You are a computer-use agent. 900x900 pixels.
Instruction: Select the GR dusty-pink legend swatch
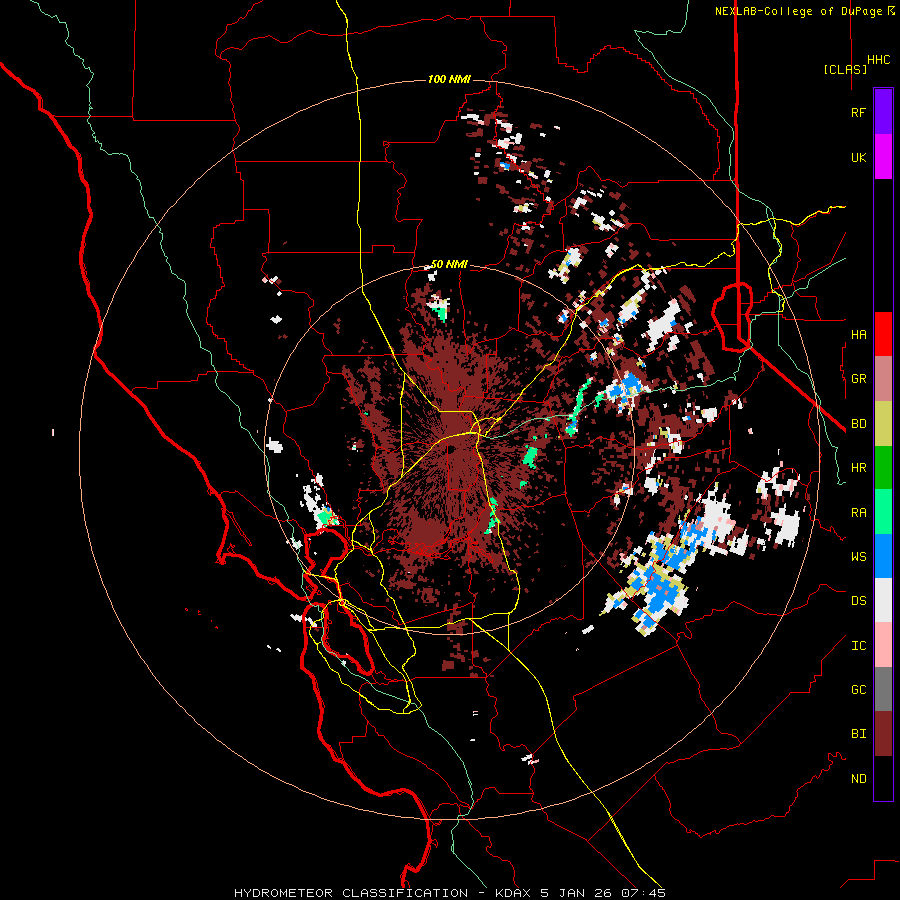[x=883, y=379]
